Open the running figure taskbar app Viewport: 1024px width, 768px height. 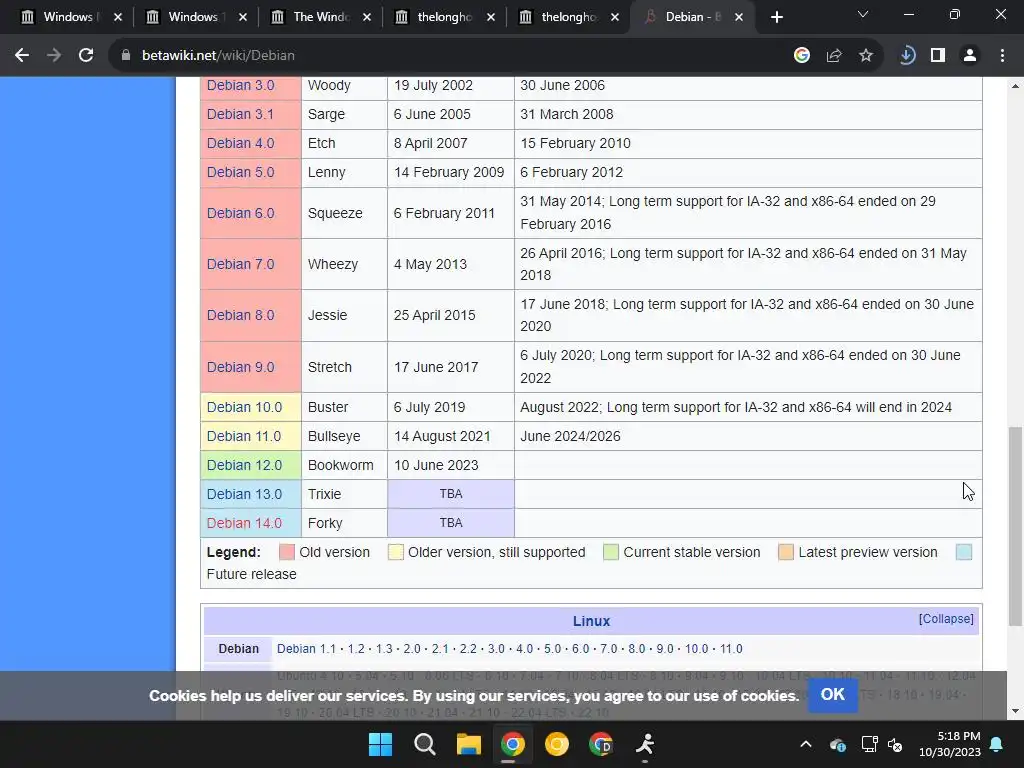[x=645, y=744]
